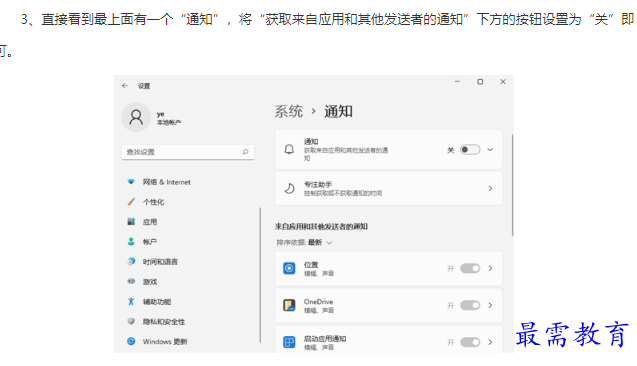Open the 排序依据 最新 dropdown
637x366 pixels.
click(x=304, y=243)
